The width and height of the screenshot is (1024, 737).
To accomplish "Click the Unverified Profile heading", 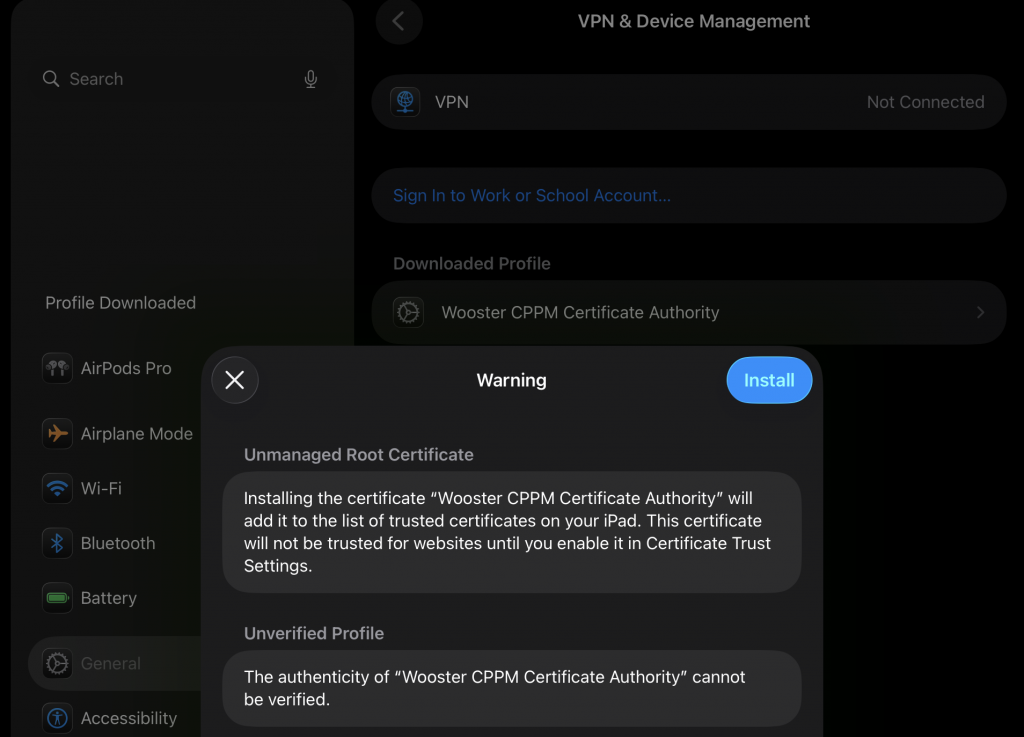I will click(313, 633).
